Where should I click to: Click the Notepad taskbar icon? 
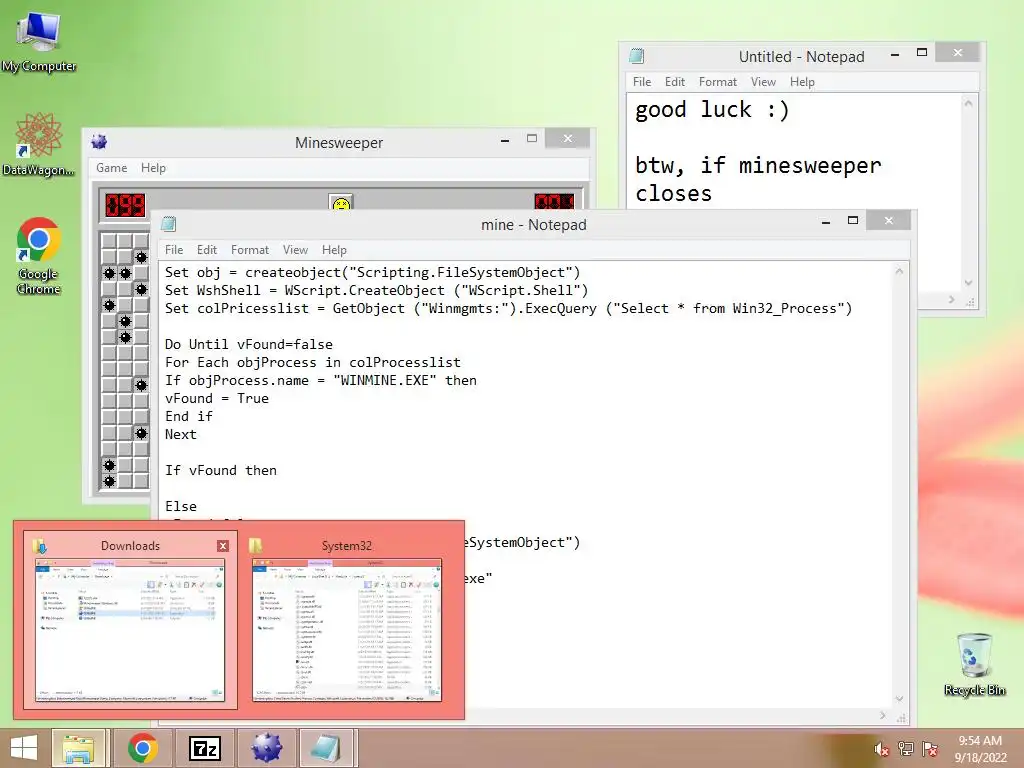click(327, 748)
